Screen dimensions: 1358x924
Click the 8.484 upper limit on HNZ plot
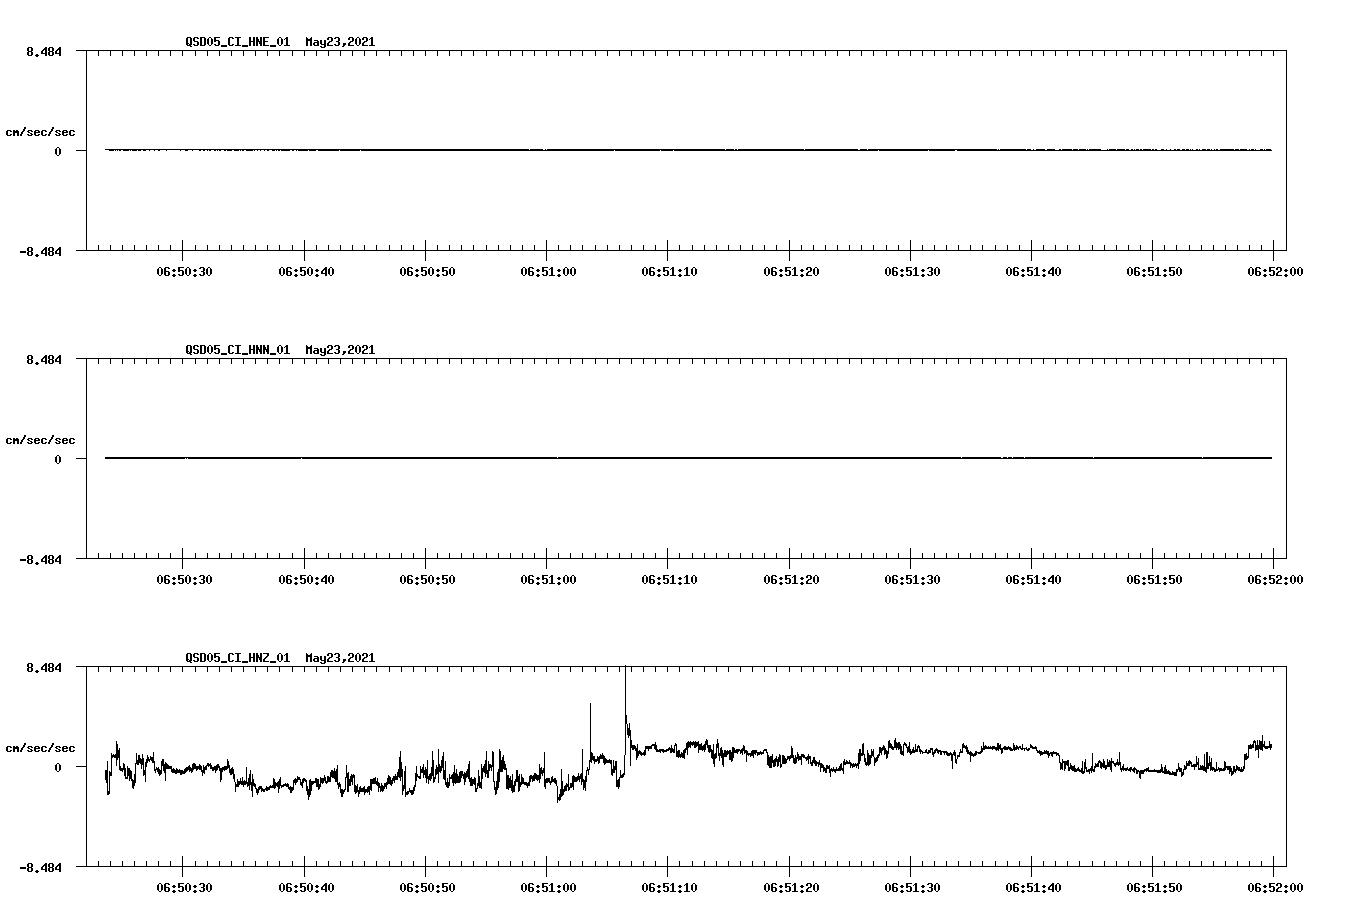pyautogui.click(x=44, y=667)
